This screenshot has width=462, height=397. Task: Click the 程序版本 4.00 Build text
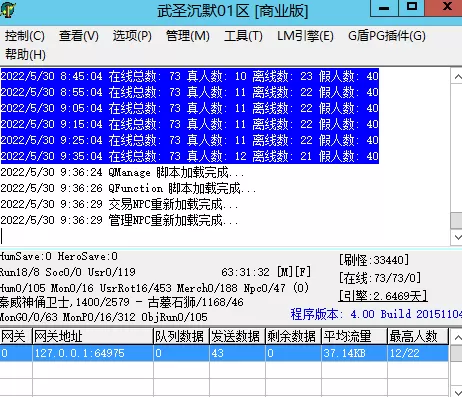click(x=376, y=314)
